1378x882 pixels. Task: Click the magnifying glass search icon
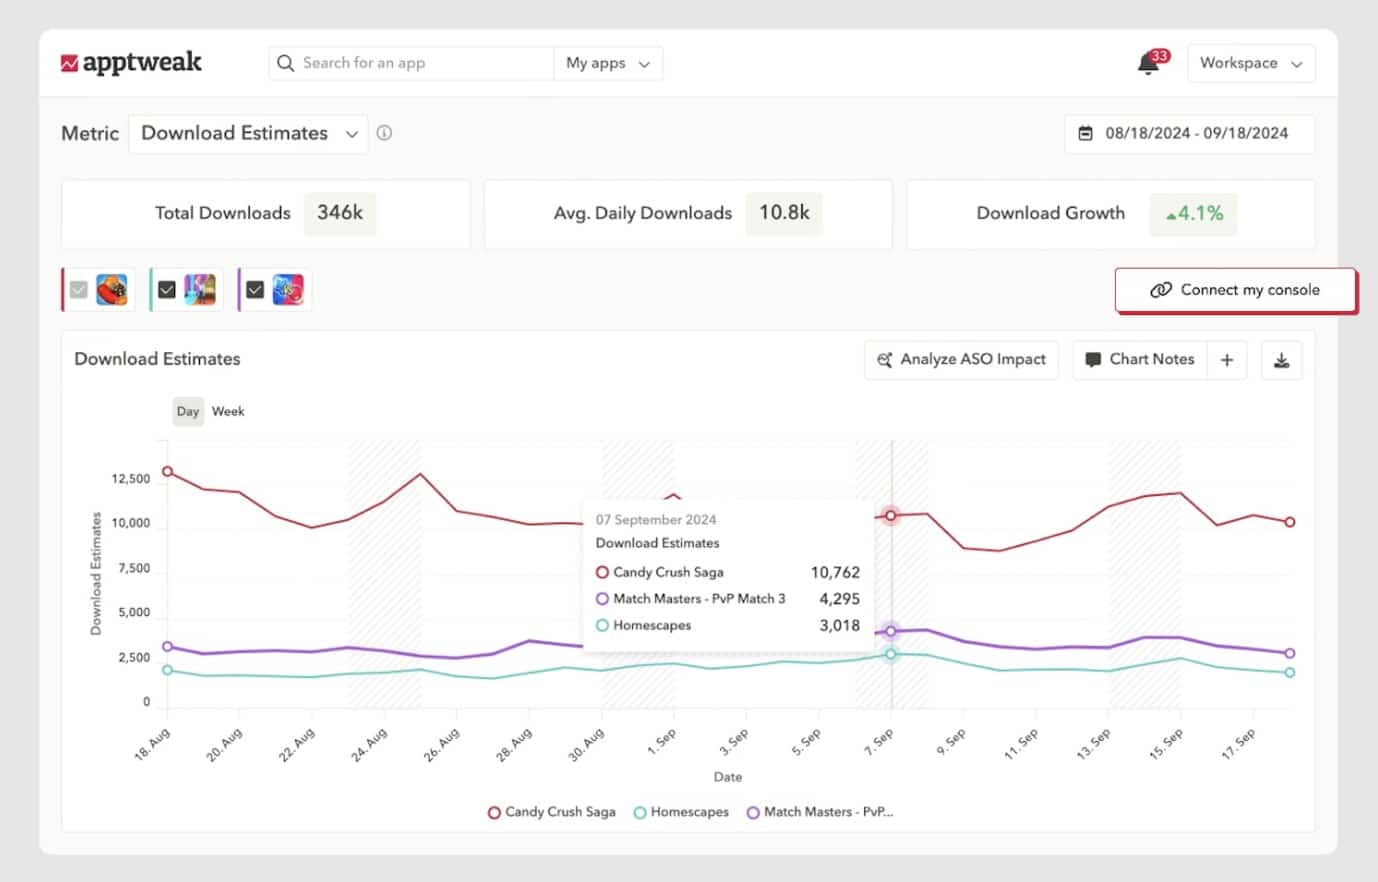pos(285,63)
